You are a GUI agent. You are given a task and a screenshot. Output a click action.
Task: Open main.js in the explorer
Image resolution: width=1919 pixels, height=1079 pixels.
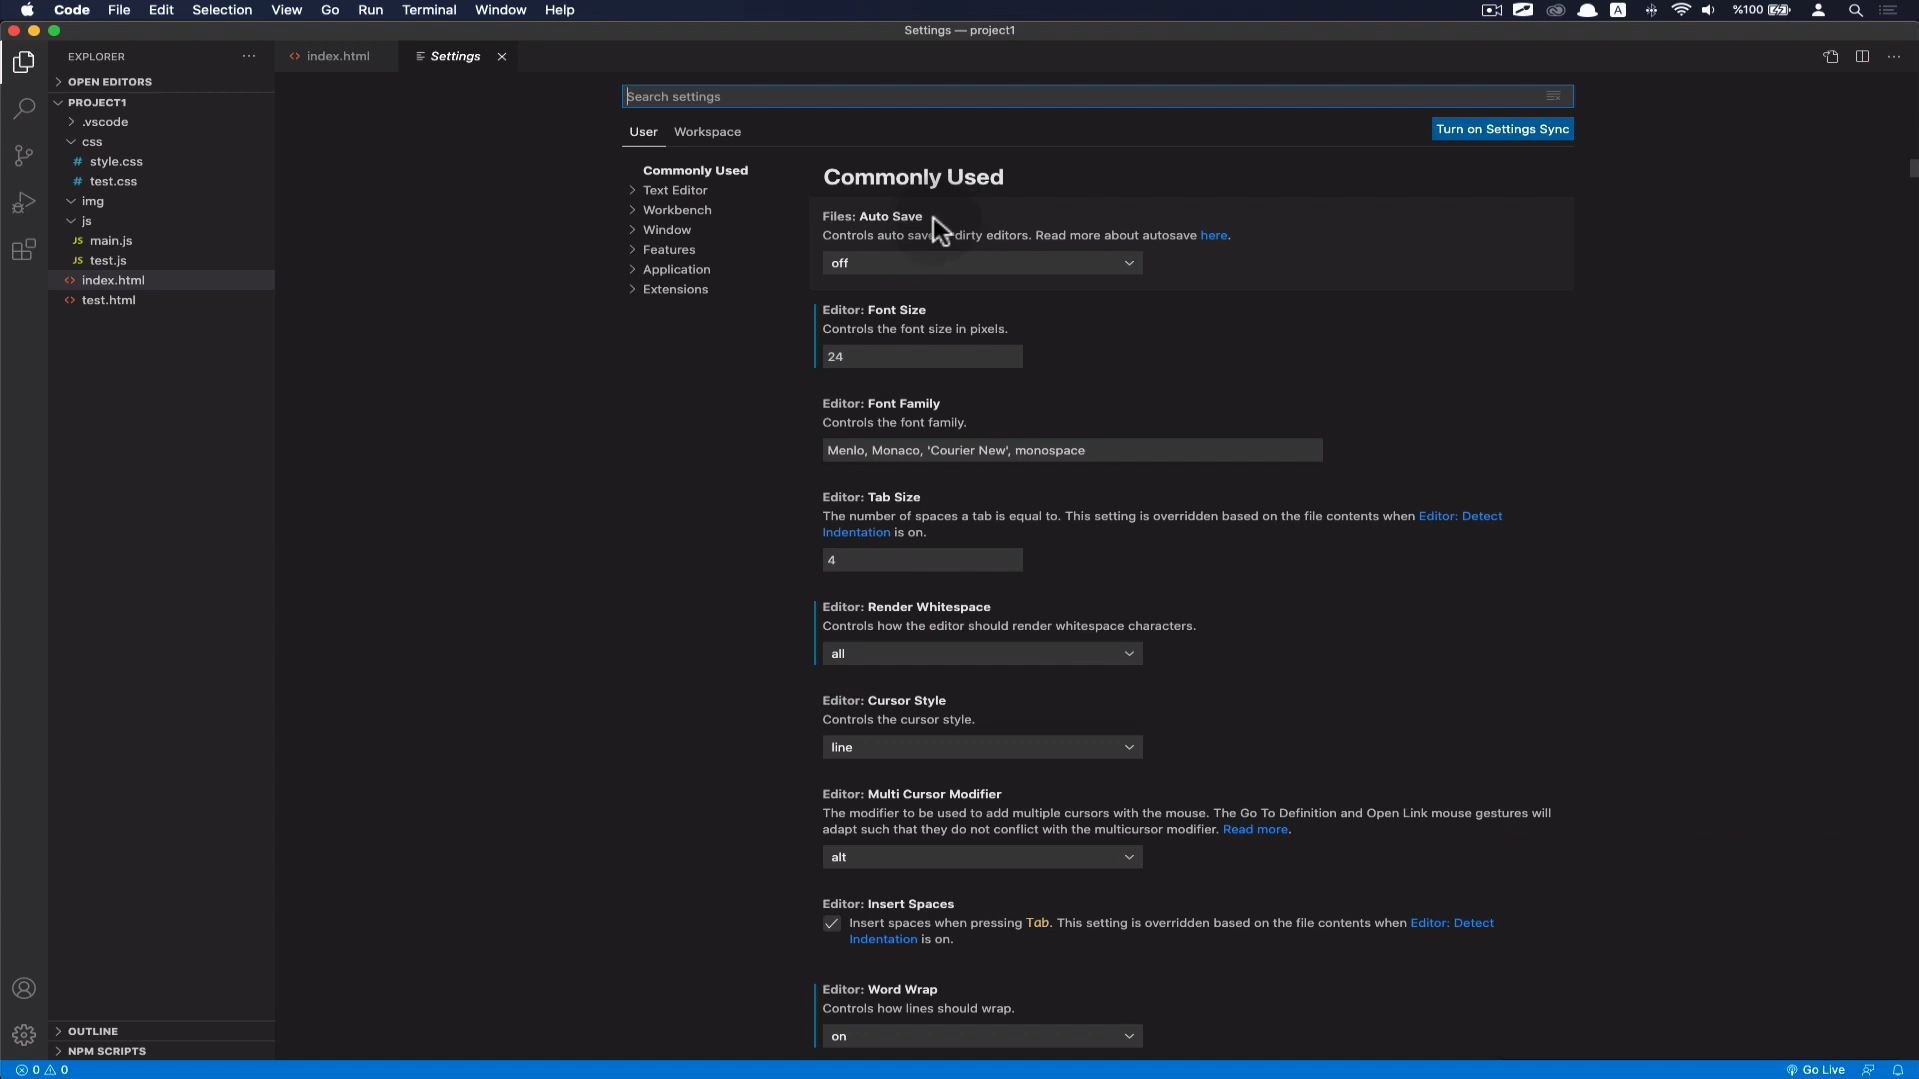[x=111, y=241]
